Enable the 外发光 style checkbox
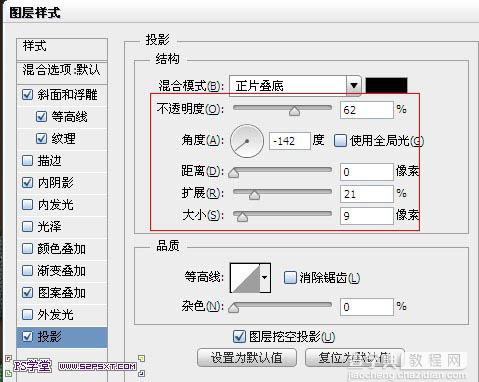 point(27,315)
